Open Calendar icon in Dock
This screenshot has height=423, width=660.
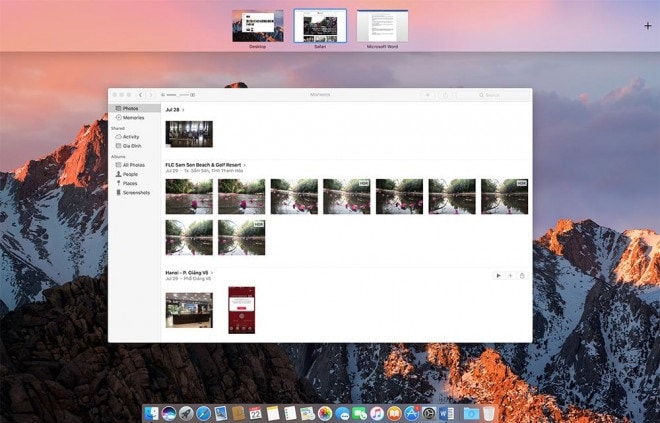pos(255,414)
